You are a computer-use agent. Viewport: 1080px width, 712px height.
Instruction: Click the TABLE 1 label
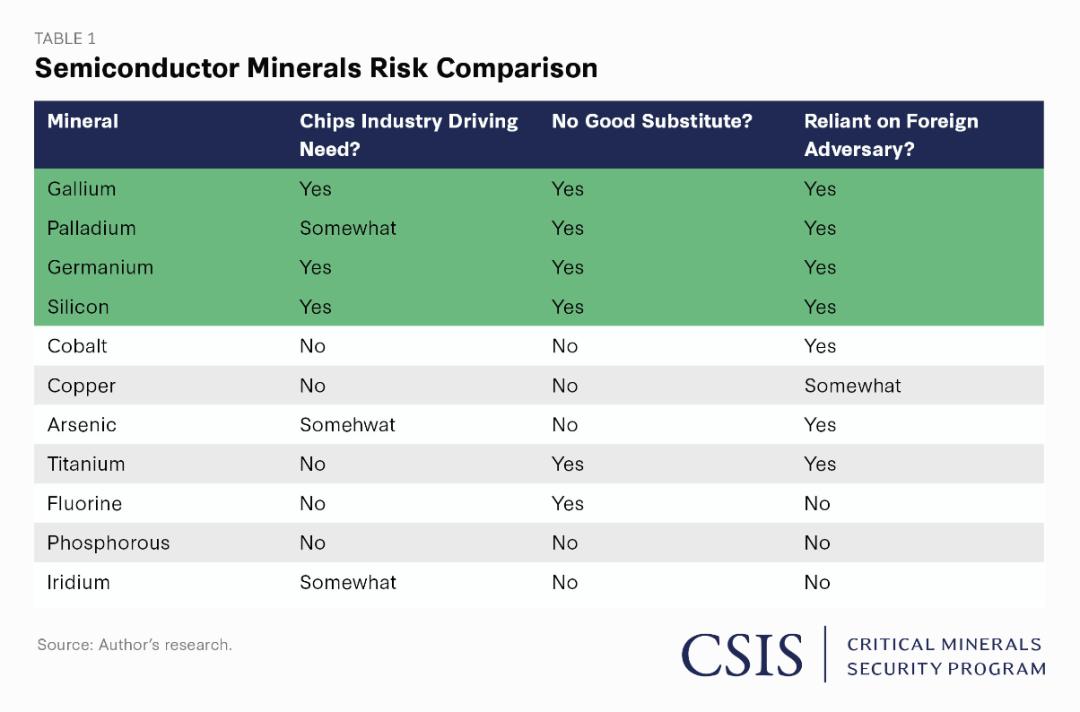[x=65, y=38]
